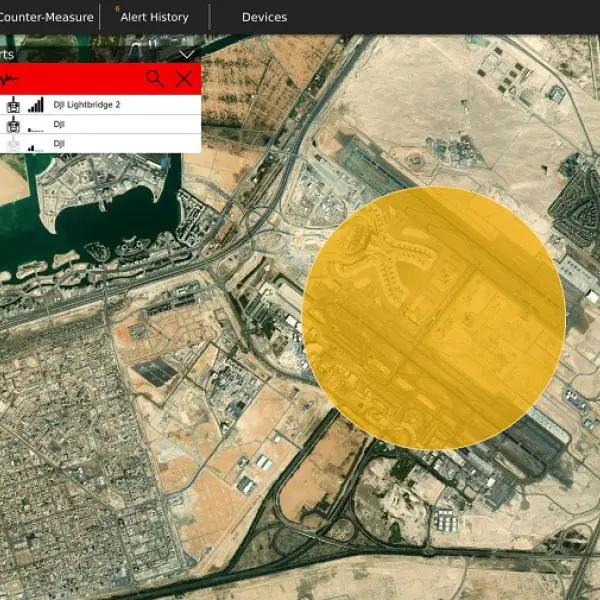
Task: Click the remote controller icon beside DJI Lightbridge 2
Action: [14, 104]
